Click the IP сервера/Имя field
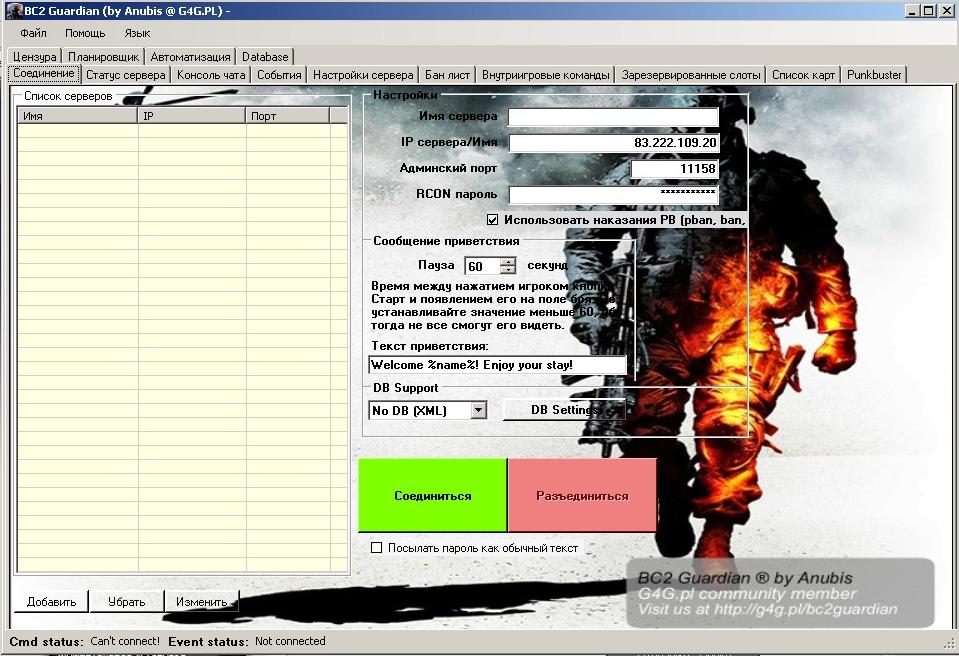The width and height of the screenshot is (959, 656). (613, 142)
